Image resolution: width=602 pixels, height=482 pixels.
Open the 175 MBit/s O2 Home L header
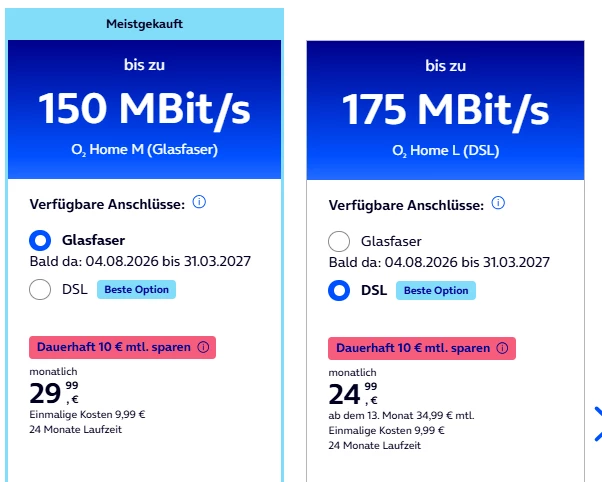[445, 110]
